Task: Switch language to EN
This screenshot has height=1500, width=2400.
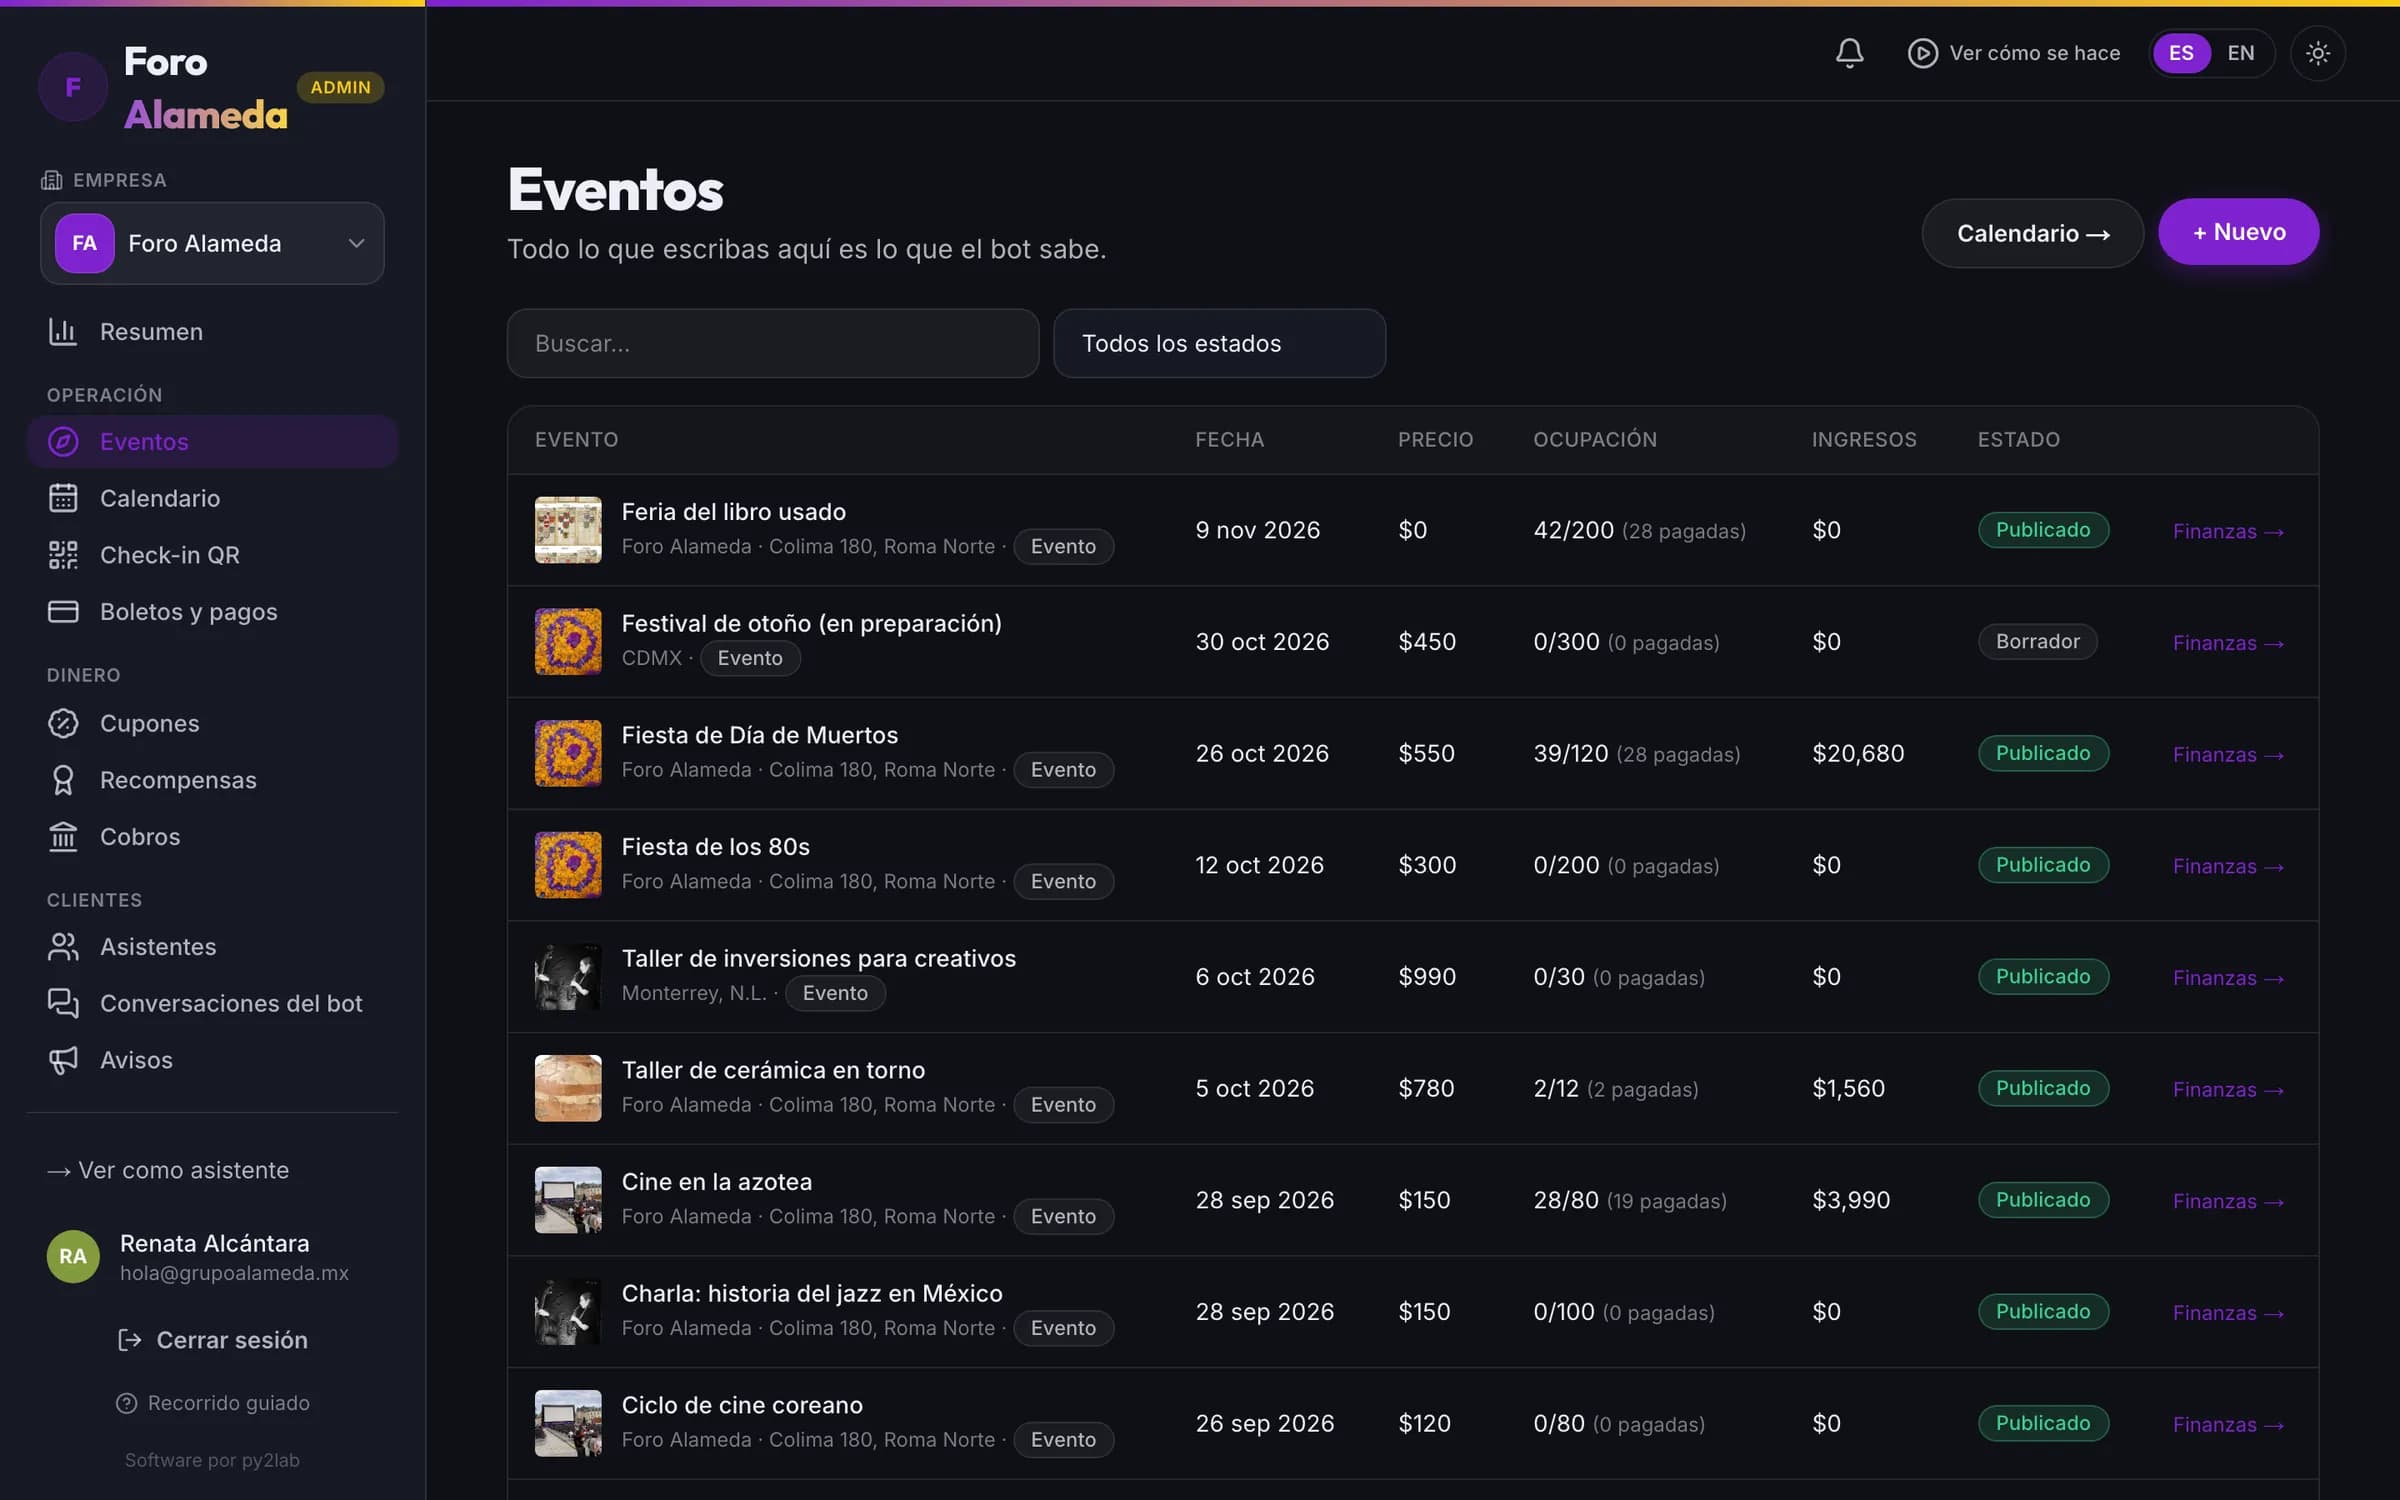Action: click(2241, 53)
